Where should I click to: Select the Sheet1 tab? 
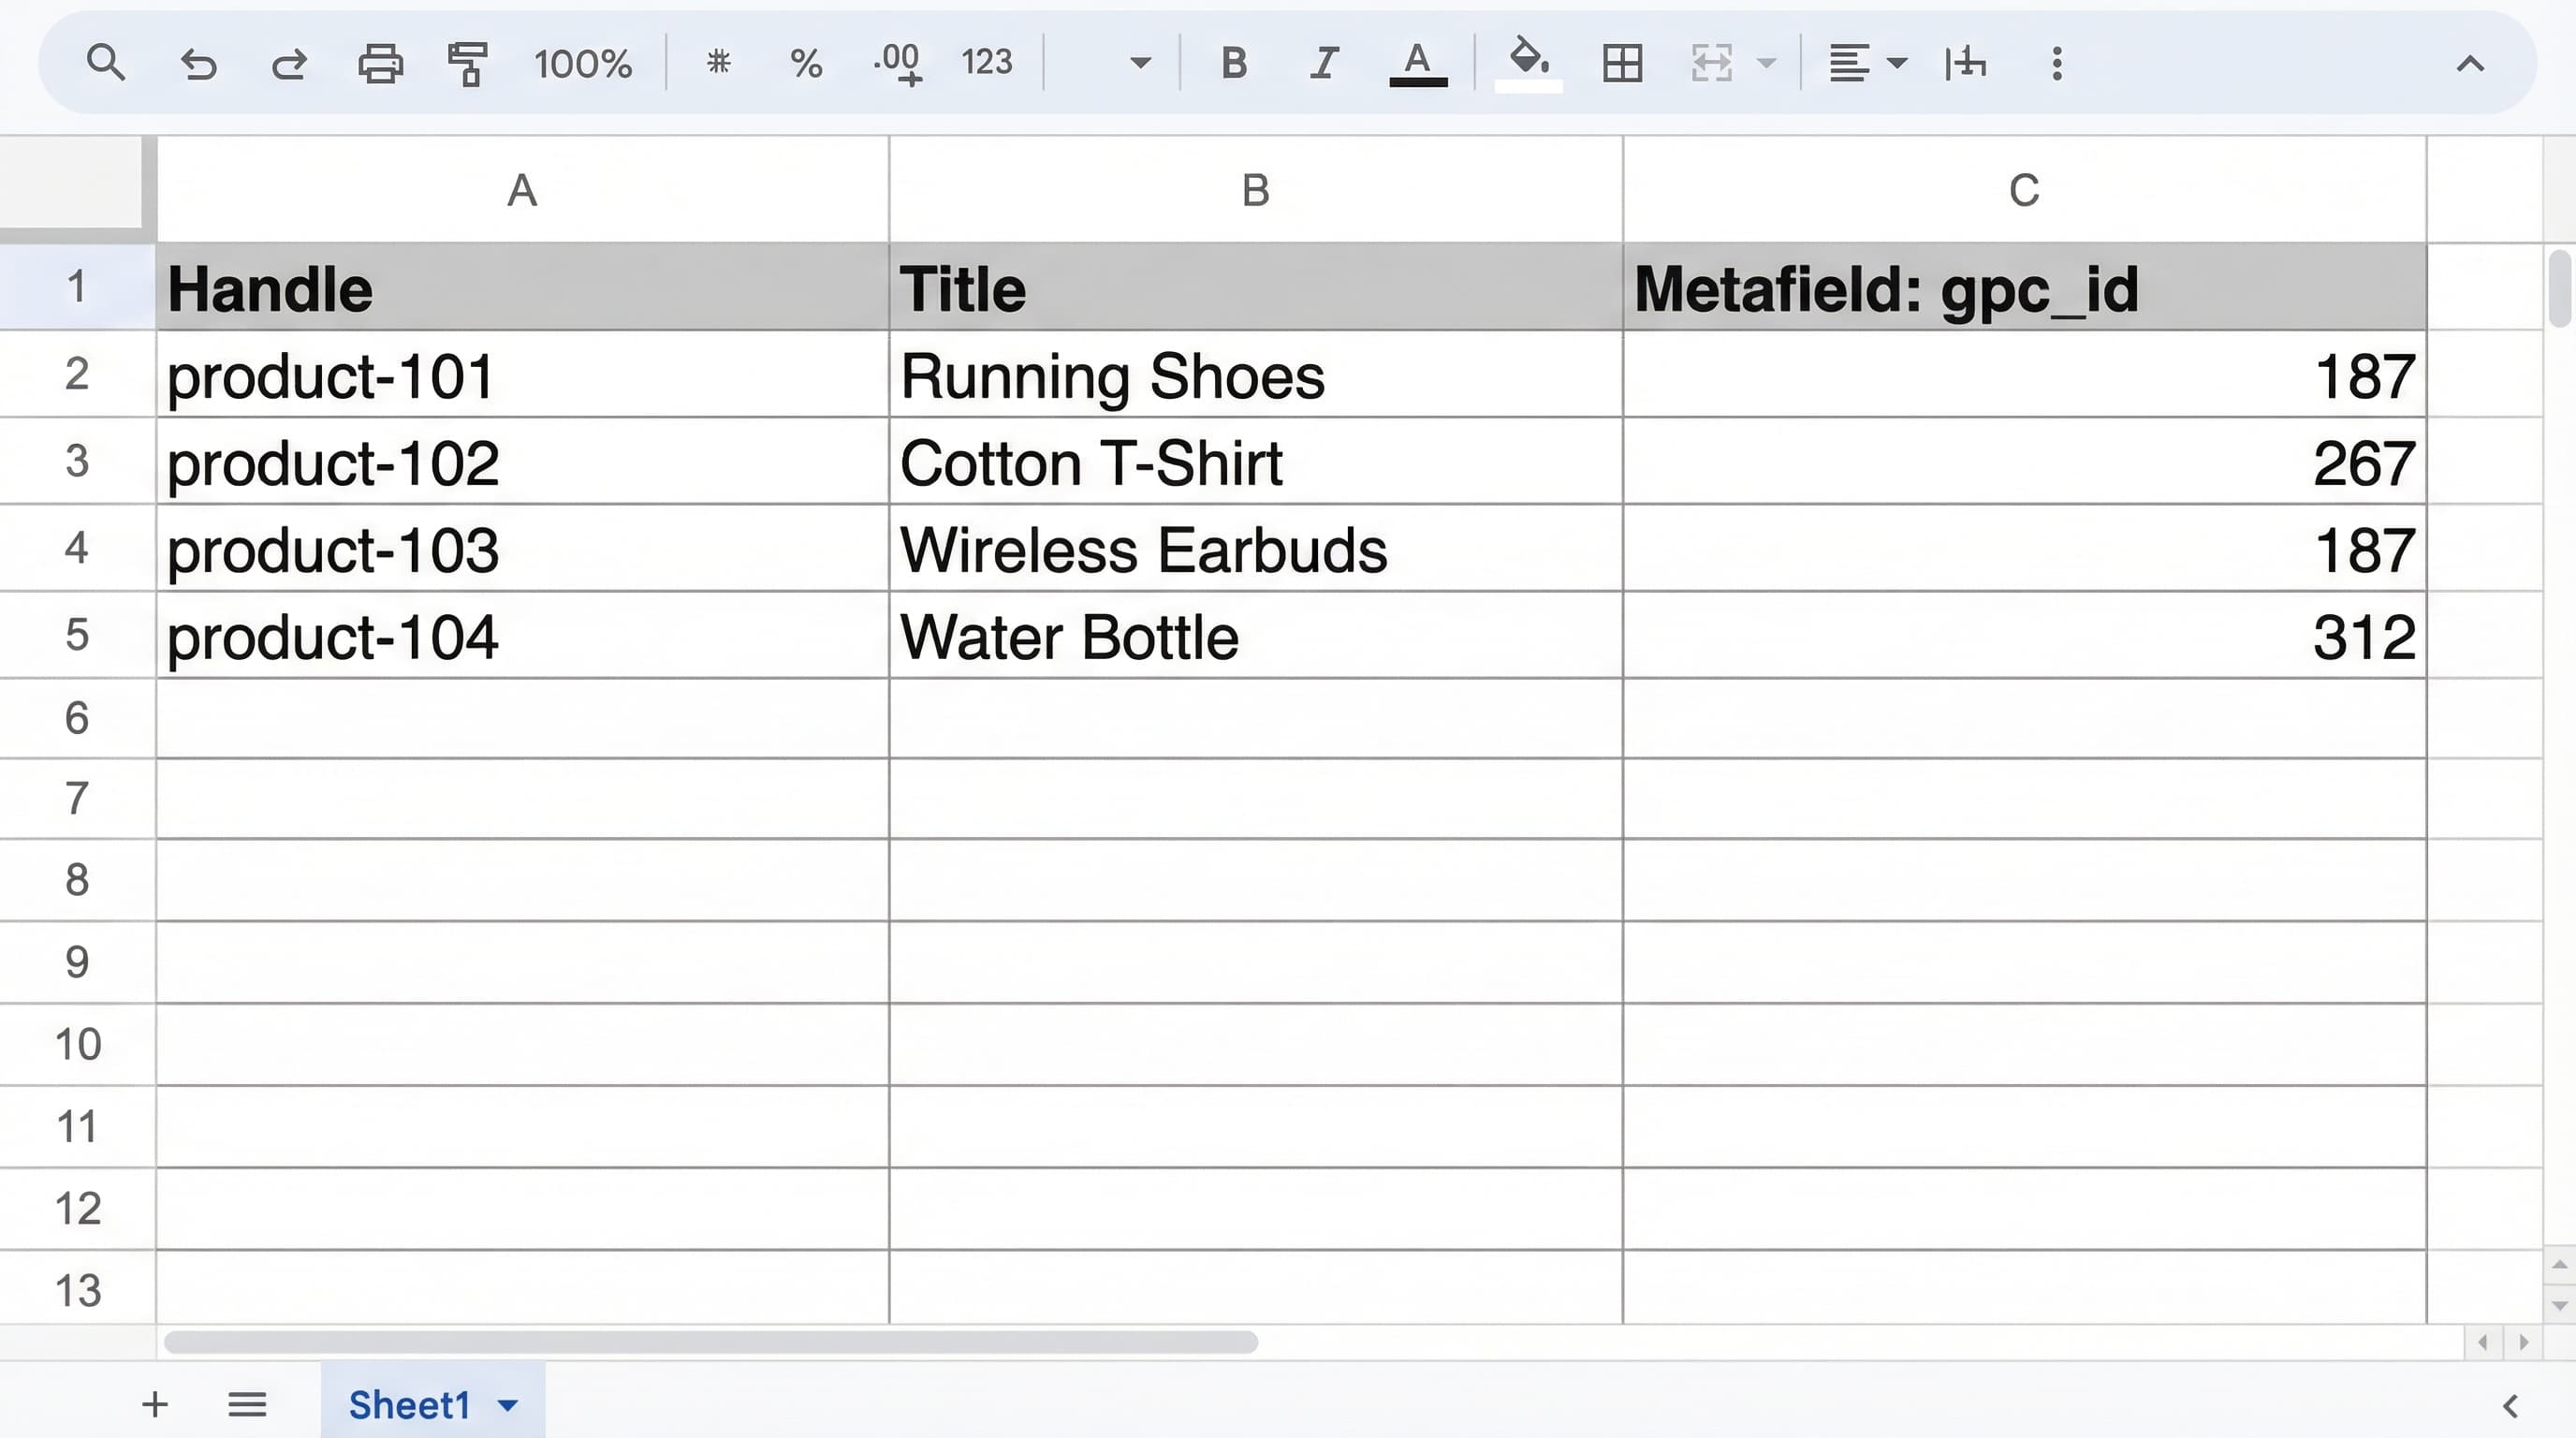(x=409, y=1405)
